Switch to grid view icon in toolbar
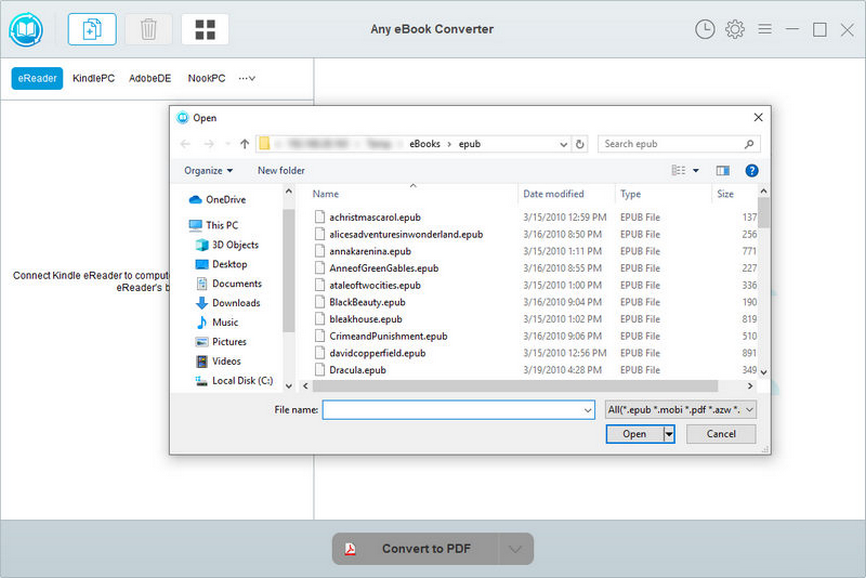The image size is (866, 578). 205,29
